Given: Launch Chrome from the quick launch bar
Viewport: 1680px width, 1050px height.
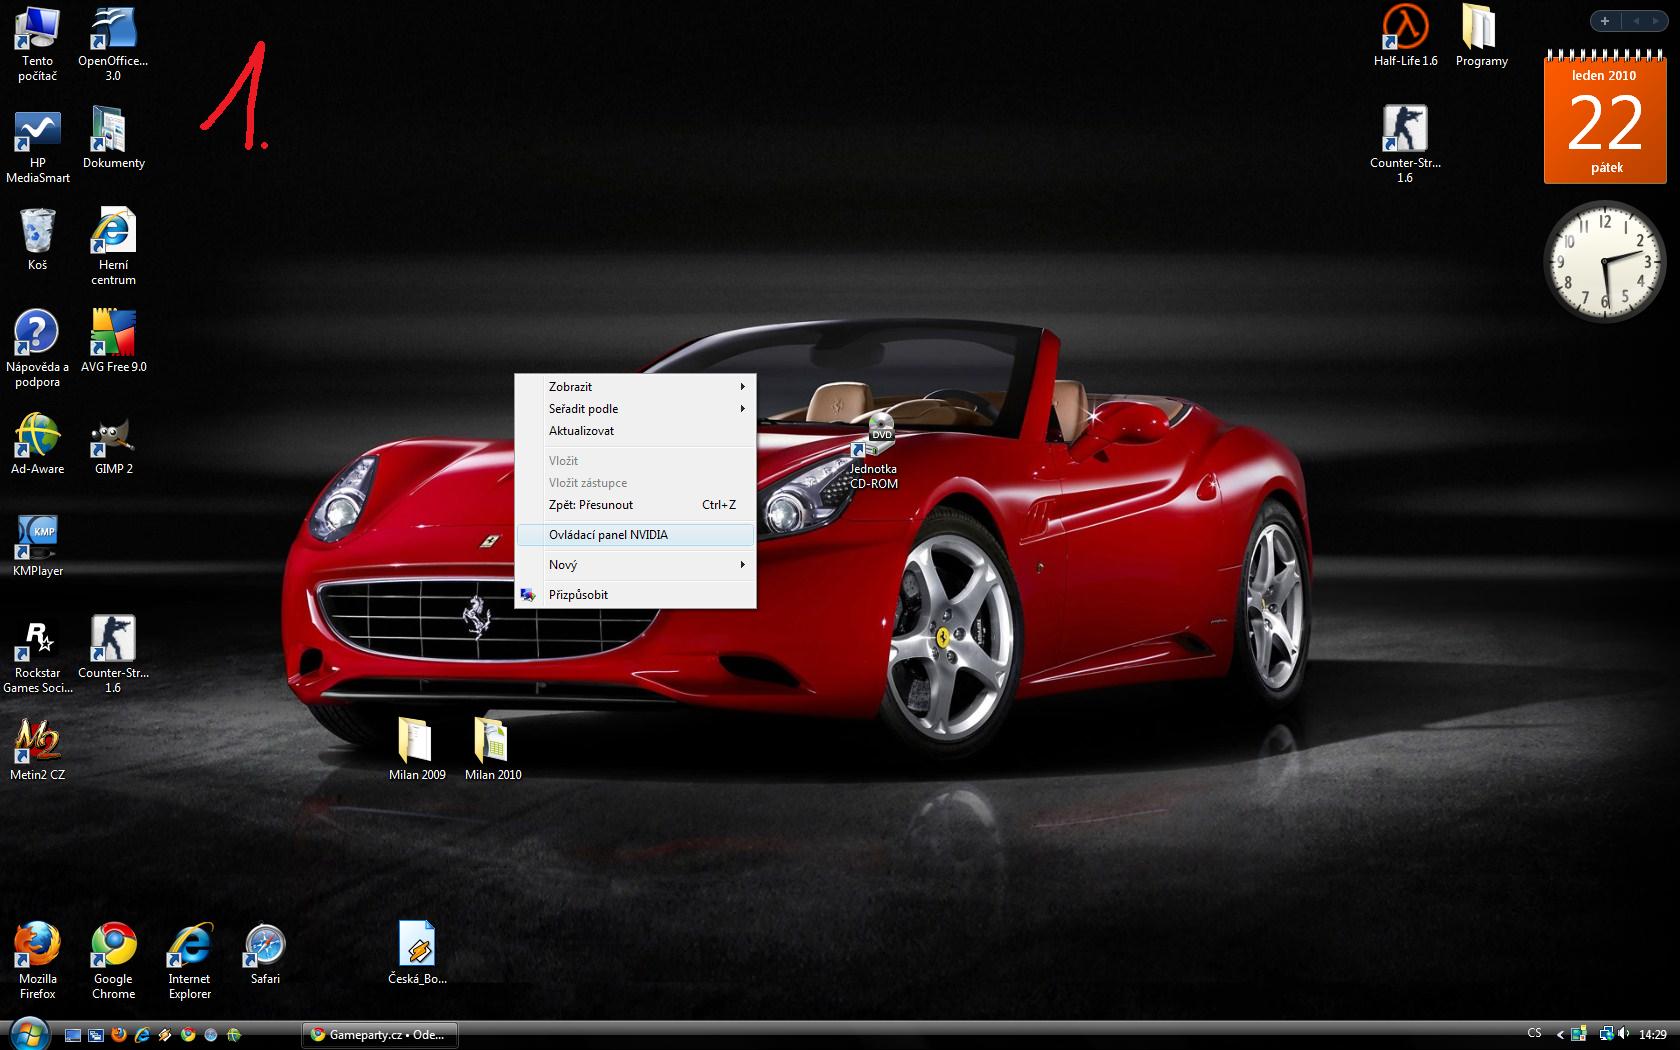Looking at the screenshot, I should click(188, 1034).
